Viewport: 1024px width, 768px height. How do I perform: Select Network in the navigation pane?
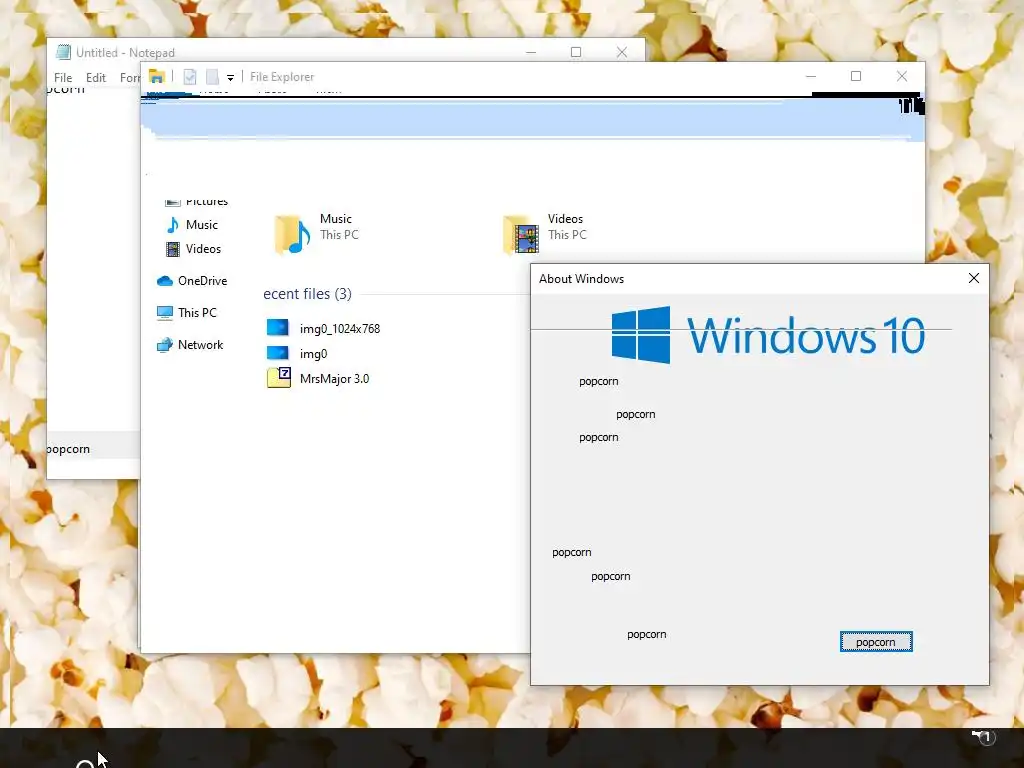200,345
